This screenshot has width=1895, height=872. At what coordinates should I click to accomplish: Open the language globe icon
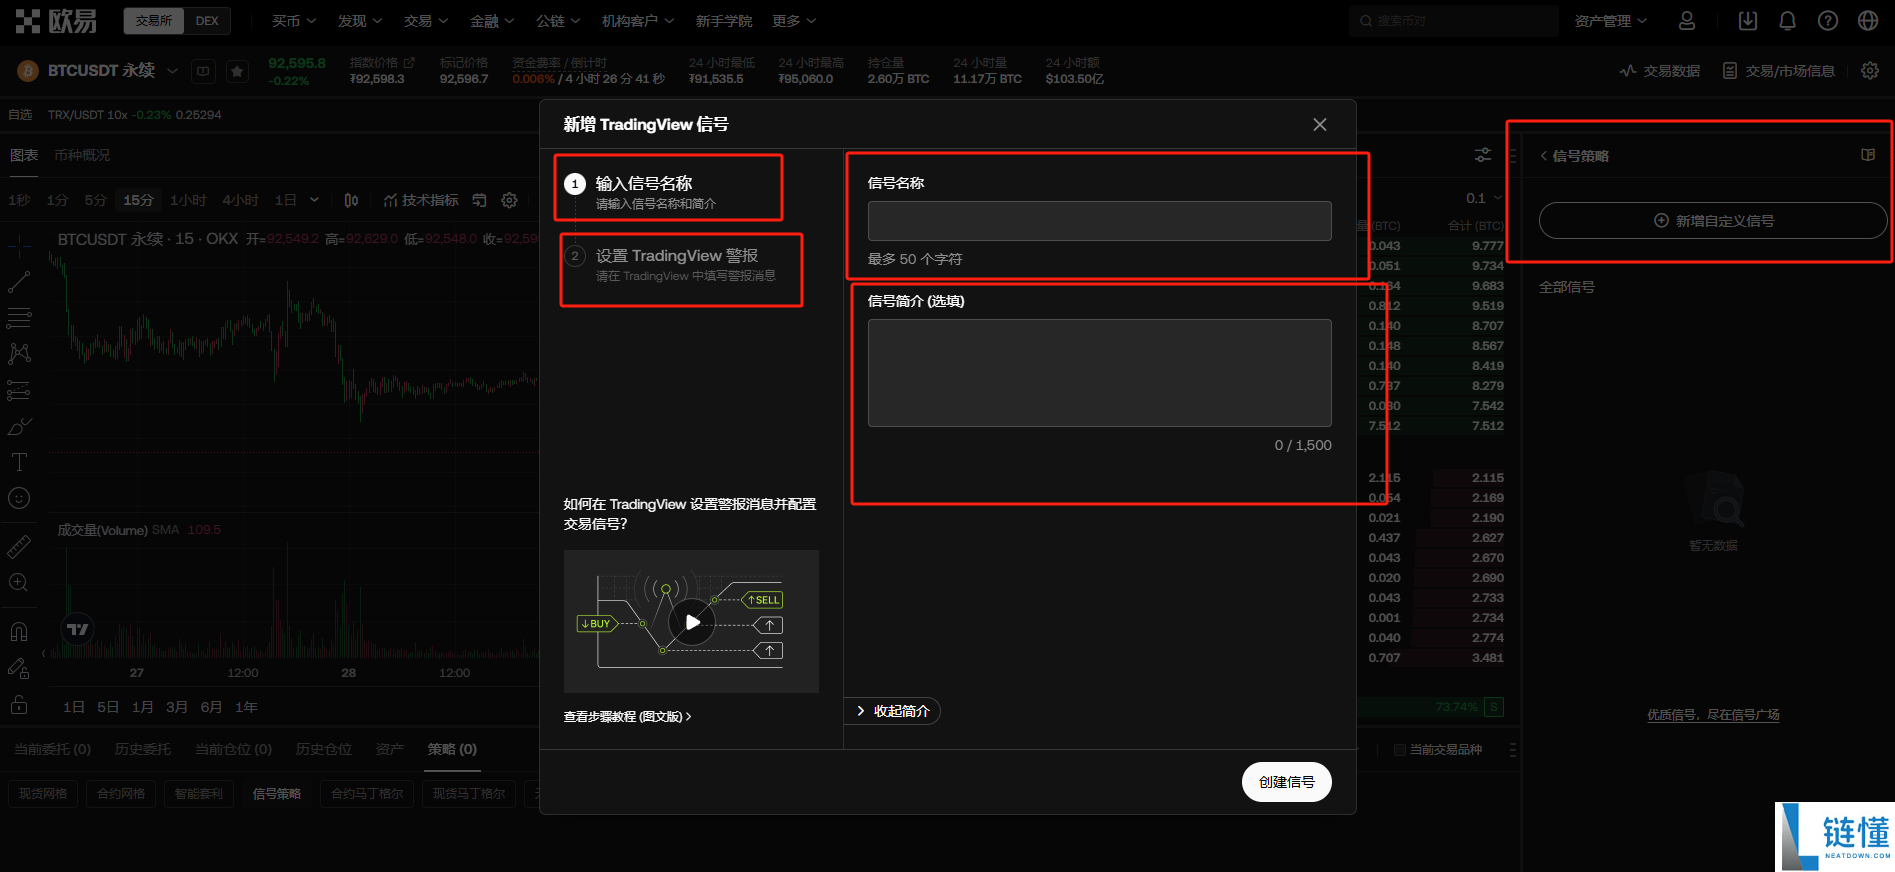(1868, 21)
